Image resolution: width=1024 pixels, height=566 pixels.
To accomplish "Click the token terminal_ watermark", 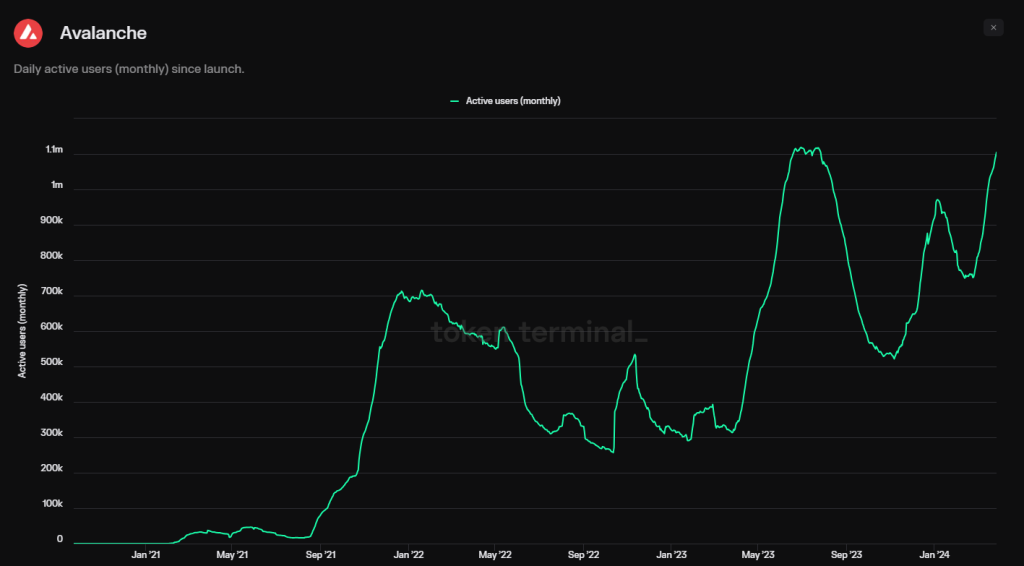I will [x=539, y=332].
